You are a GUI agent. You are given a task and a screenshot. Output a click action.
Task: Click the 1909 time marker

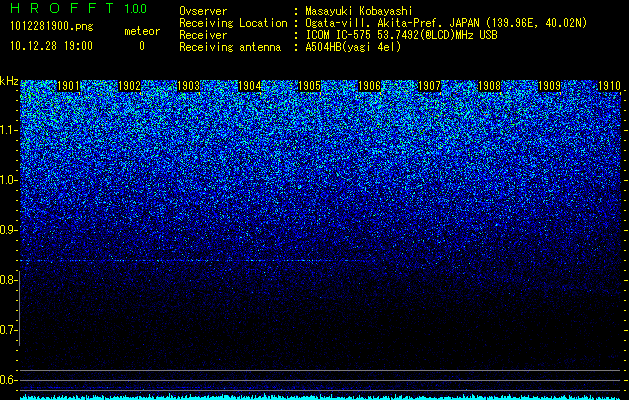[x=549, y=86]
